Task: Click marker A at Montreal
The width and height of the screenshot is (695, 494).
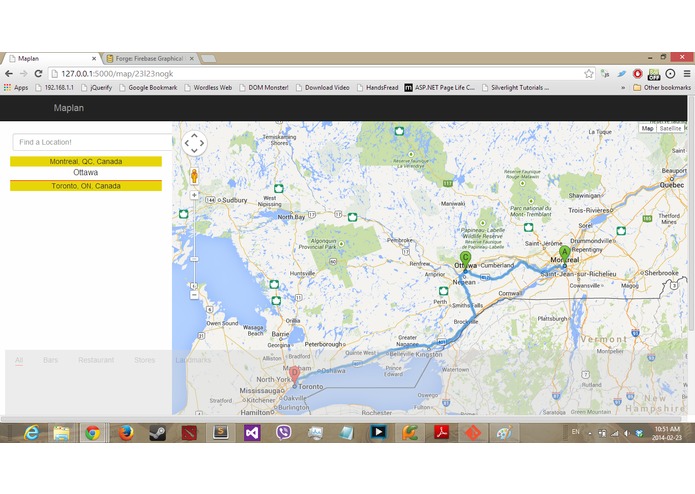Action: (564, 256)
